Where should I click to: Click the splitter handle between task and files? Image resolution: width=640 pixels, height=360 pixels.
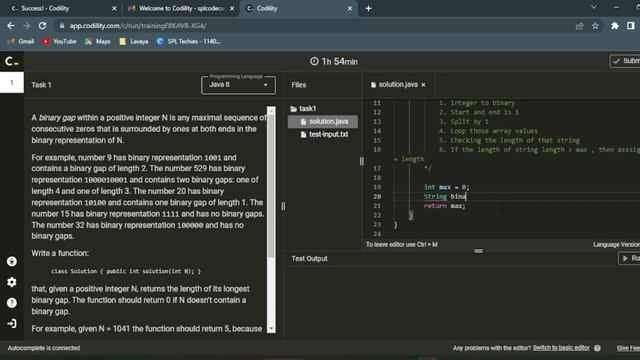click(283, 206)
